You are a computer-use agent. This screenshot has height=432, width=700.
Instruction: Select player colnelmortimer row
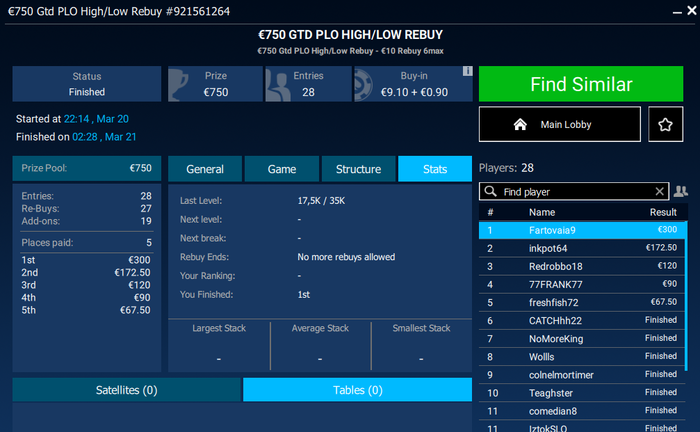[582, 375]
